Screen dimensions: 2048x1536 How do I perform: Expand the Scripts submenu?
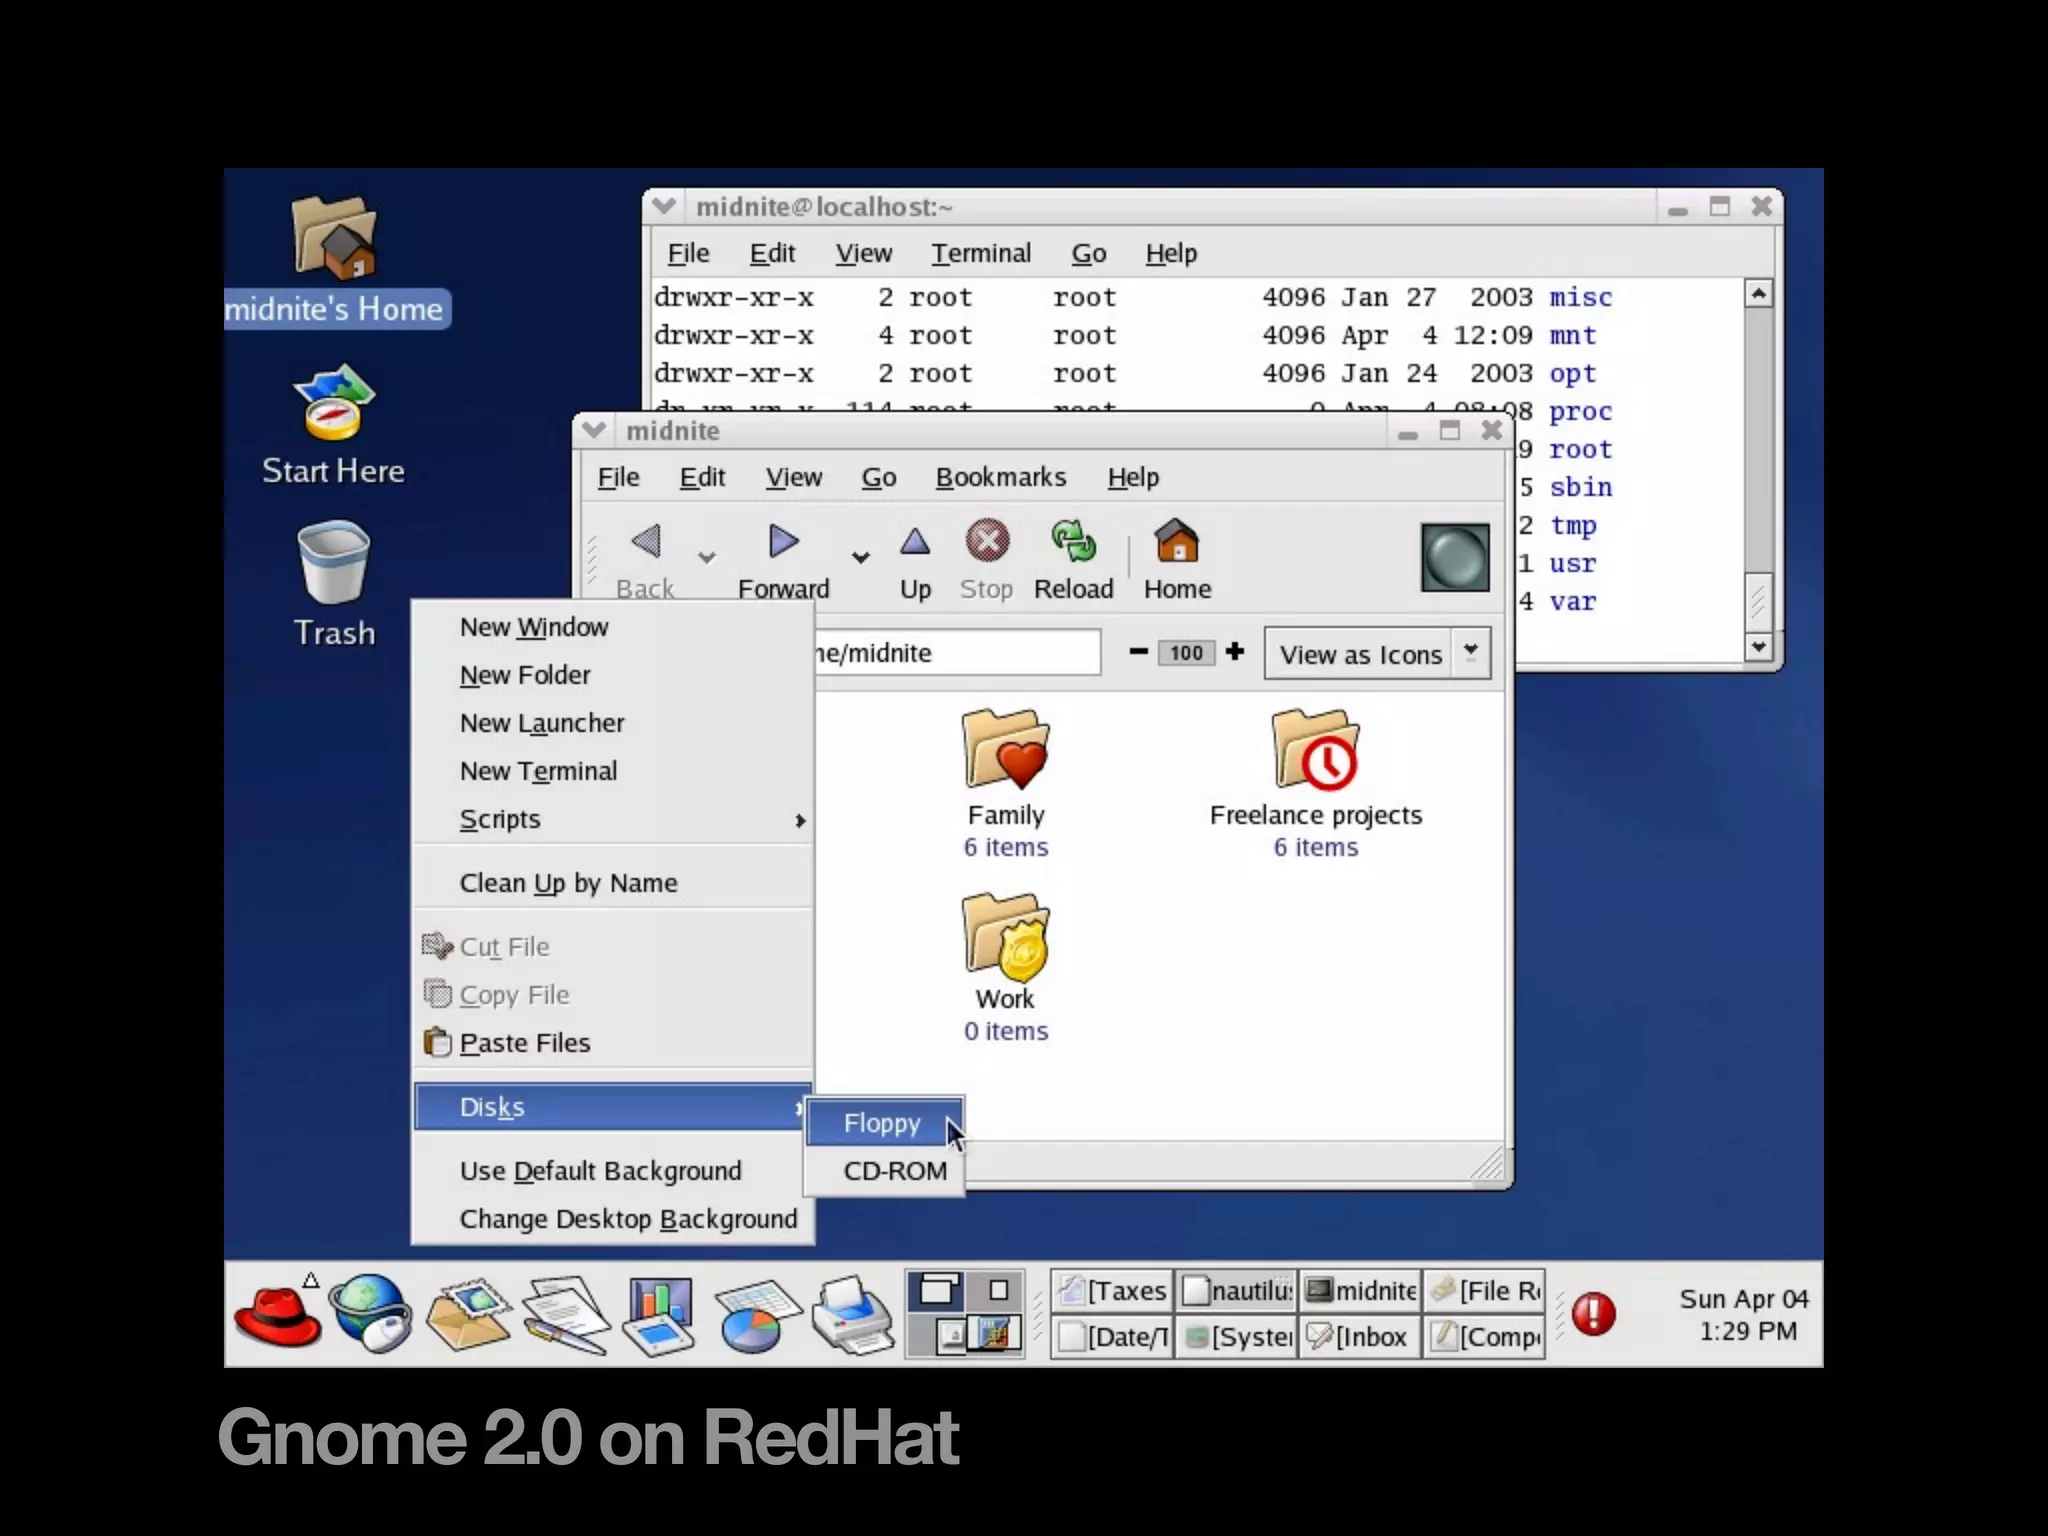coord(612,819)
